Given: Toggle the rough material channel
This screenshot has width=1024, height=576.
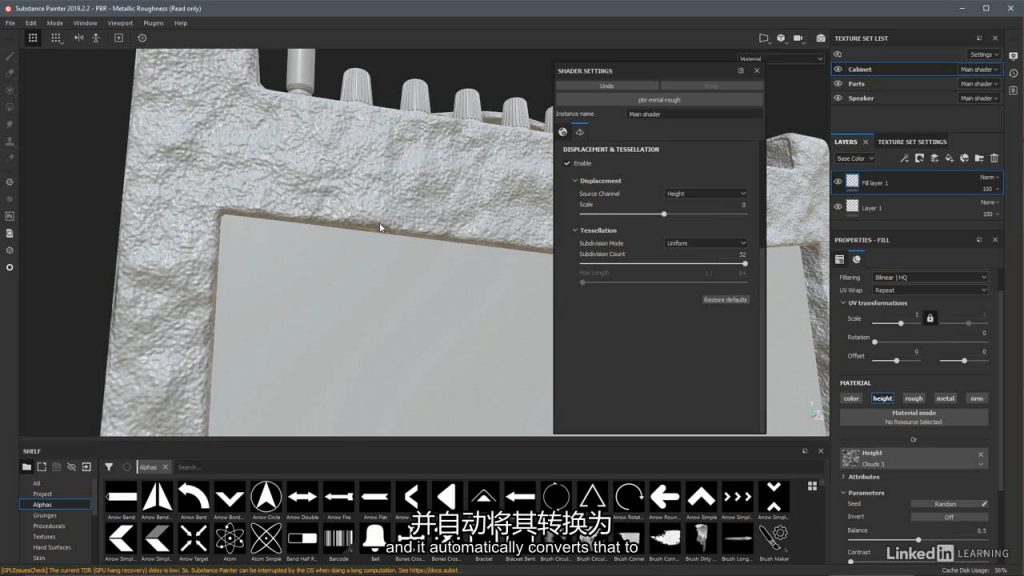Looking at the screenshot, I should pyautogui.click(x=914, y=398).
